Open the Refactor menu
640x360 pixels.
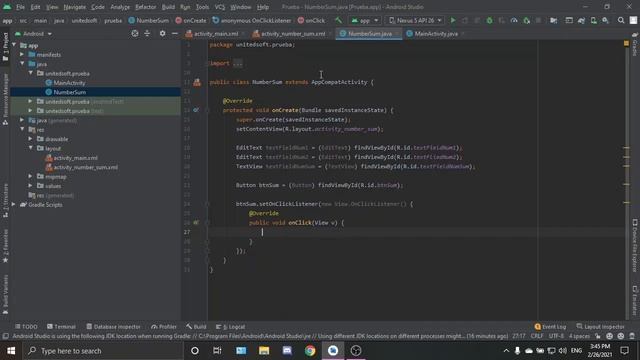(x=145, y=7)
